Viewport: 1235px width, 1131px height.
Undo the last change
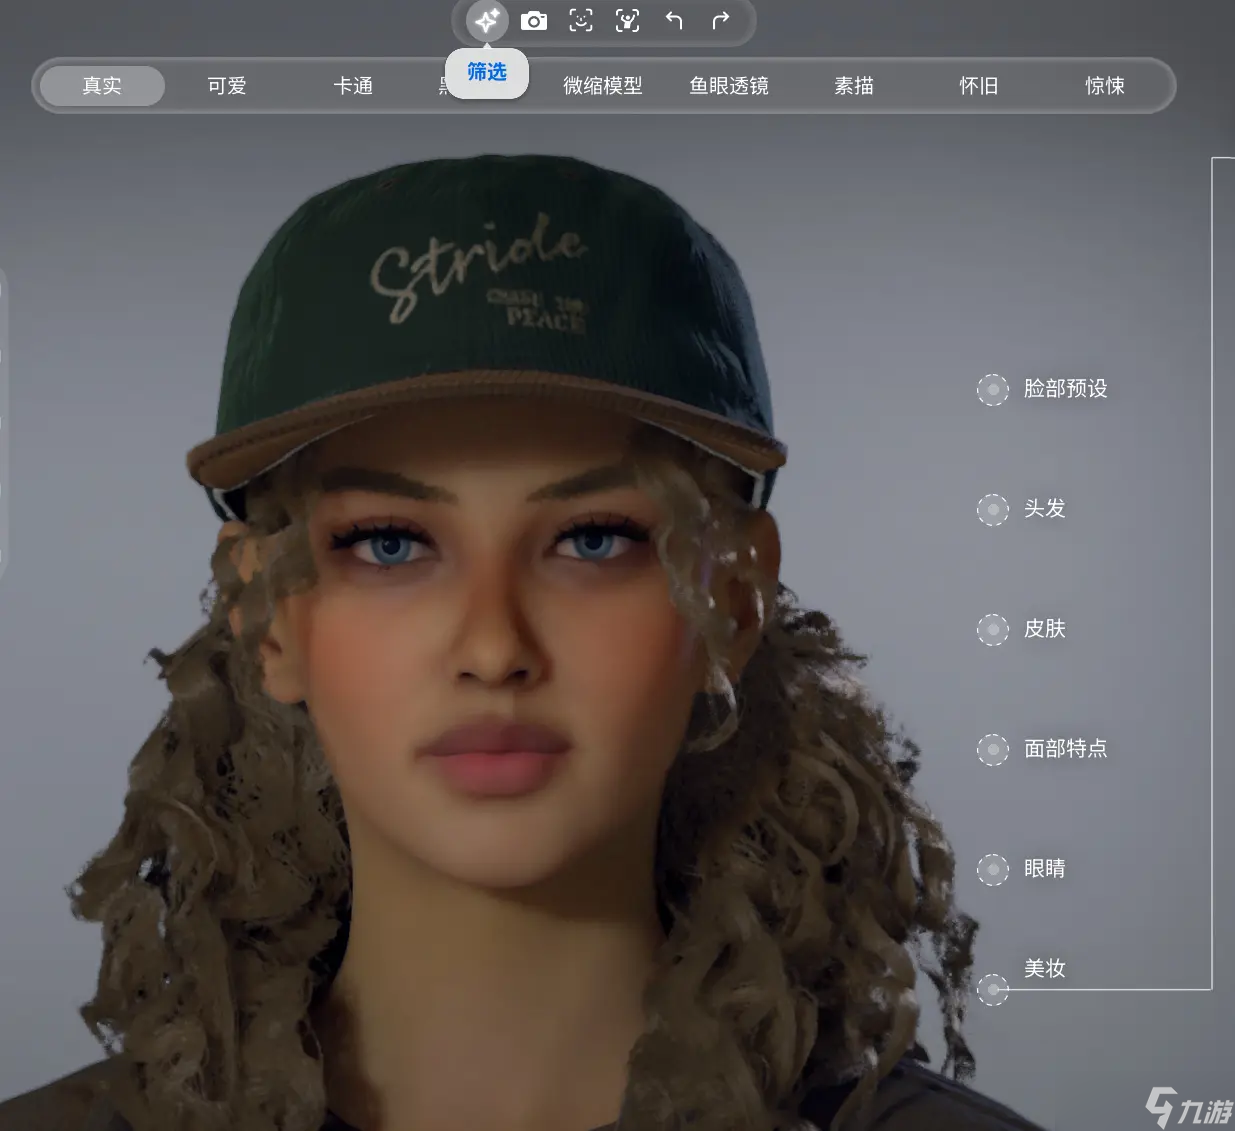pyautogui.click(x=674, y=21)
